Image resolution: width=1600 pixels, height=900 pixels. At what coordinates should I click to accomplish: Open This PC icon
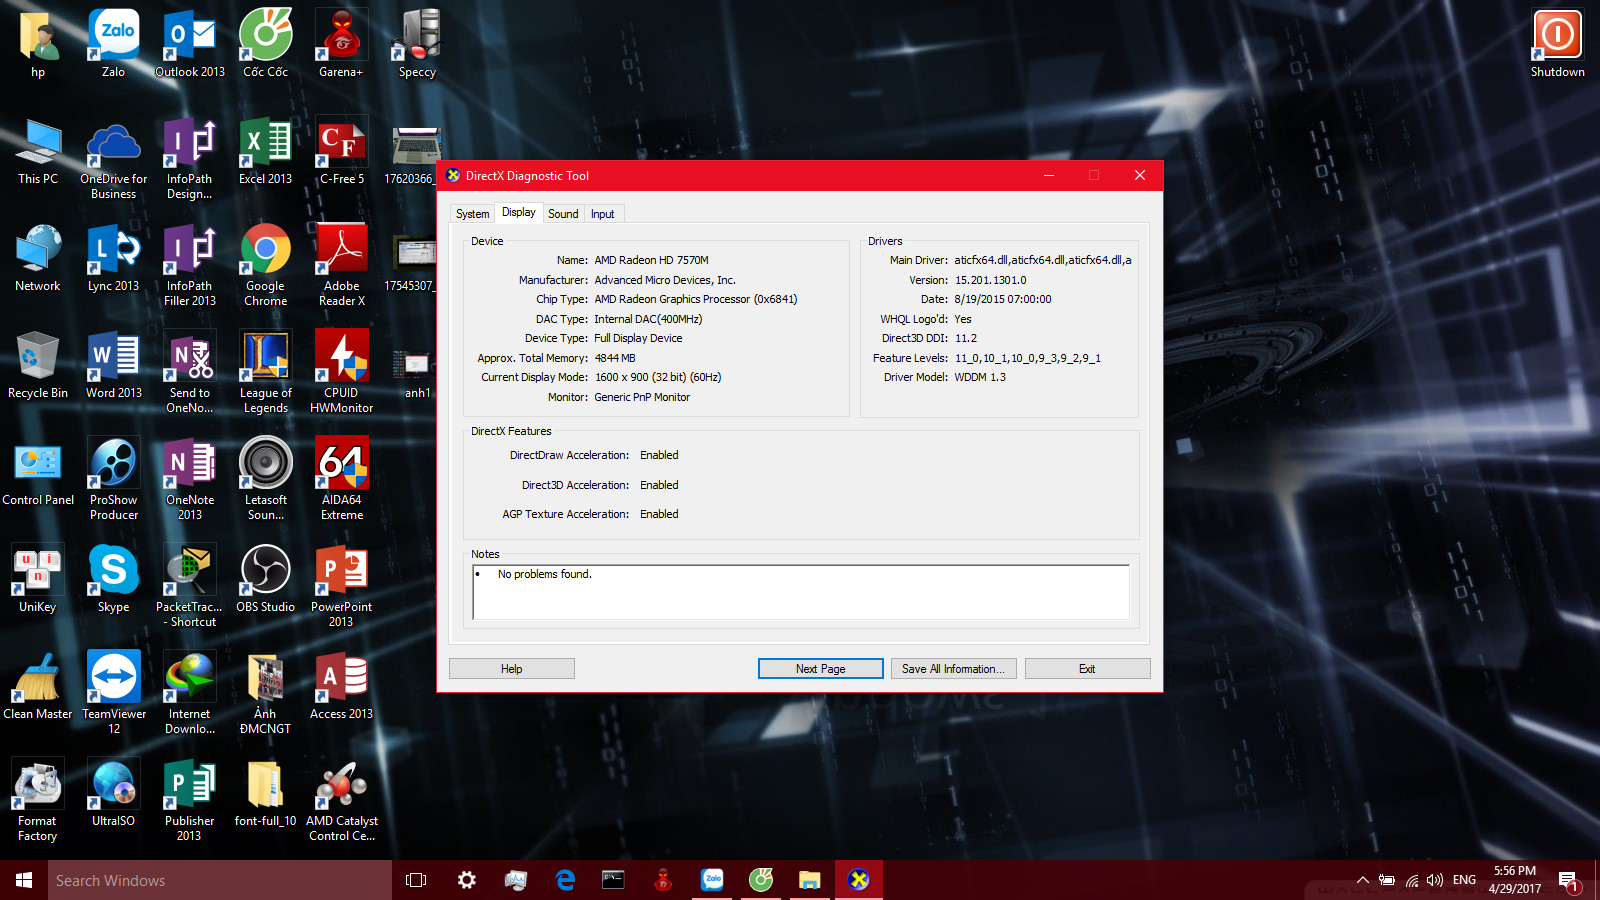pyautogui.click(x=38, y=151)
